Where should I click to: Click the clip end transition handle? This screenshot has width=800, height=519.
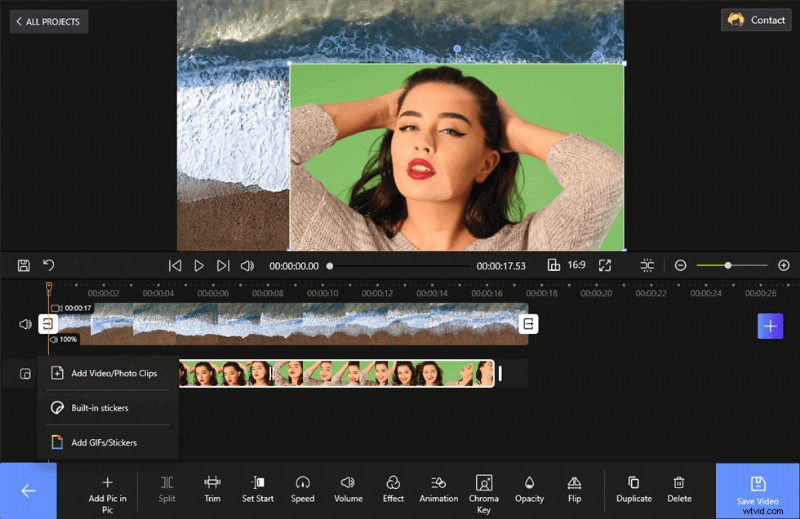click(528, 324)
